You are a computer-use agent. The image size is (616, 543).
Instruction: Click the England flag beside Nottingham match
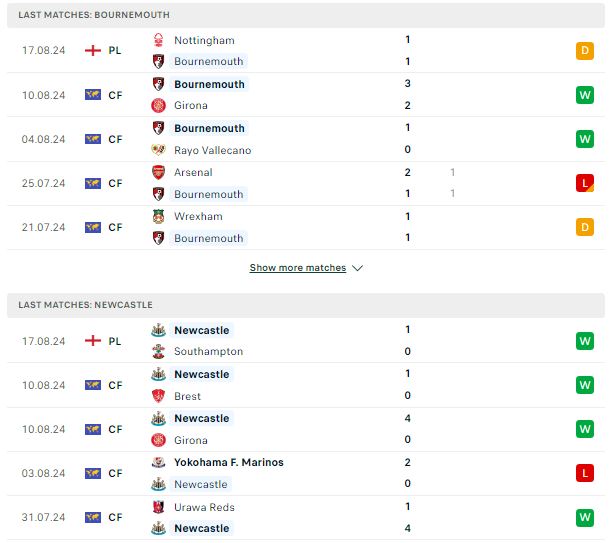click(93, 50)
